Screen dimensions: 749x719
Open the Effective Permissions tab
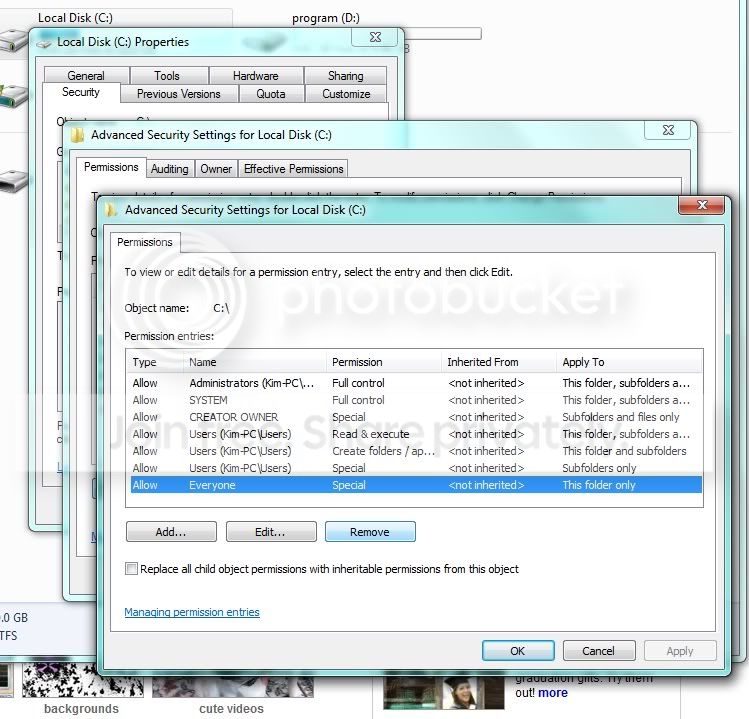click(x=293, y=169)
